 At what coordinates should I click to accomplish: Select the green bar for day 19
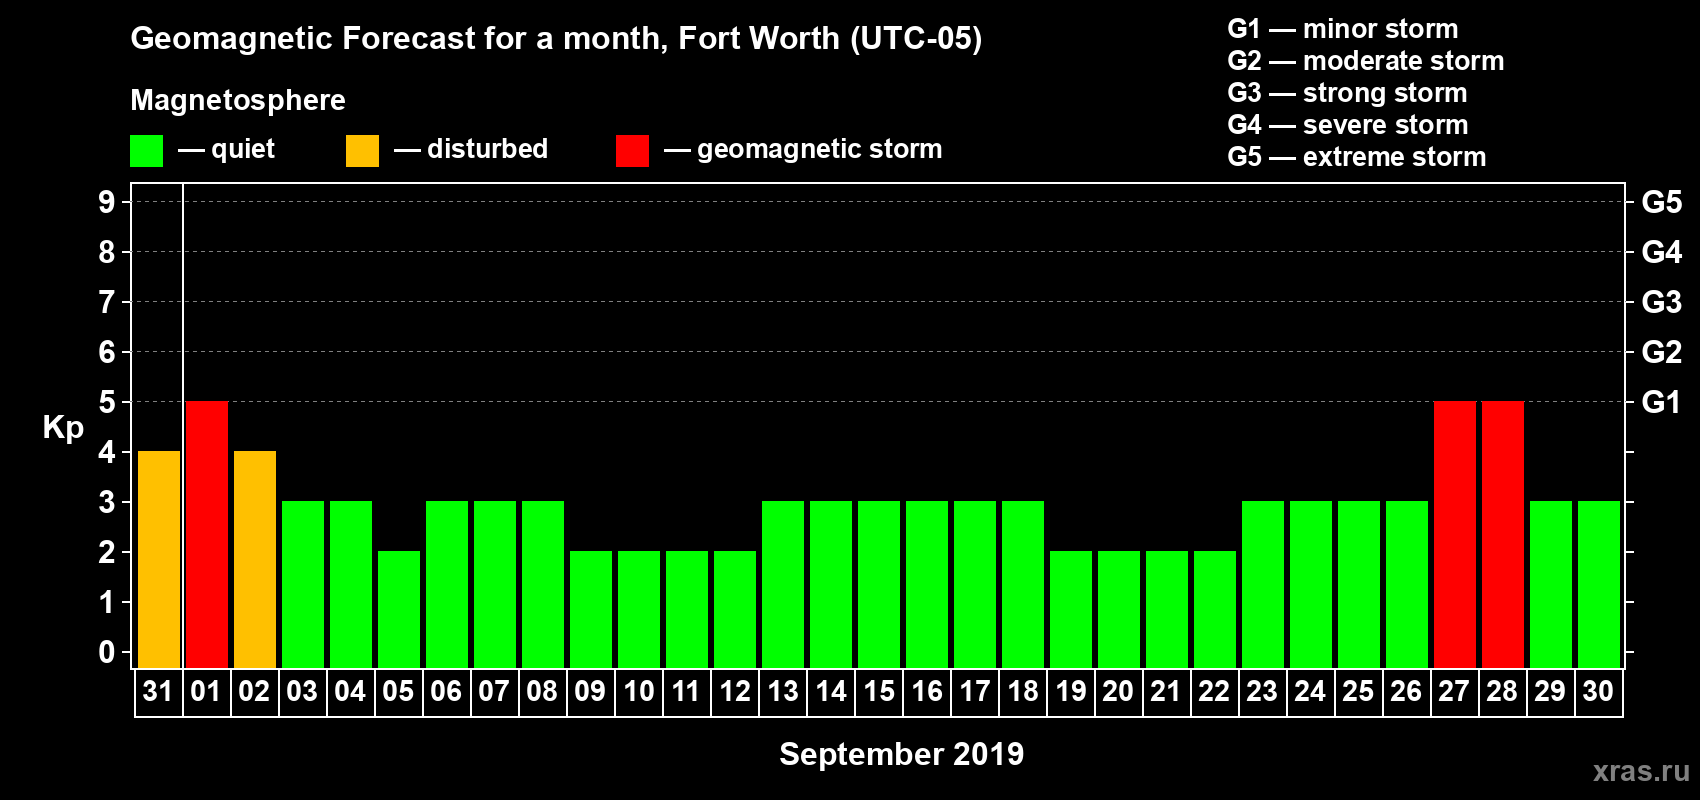click(x=1071, y=609)
